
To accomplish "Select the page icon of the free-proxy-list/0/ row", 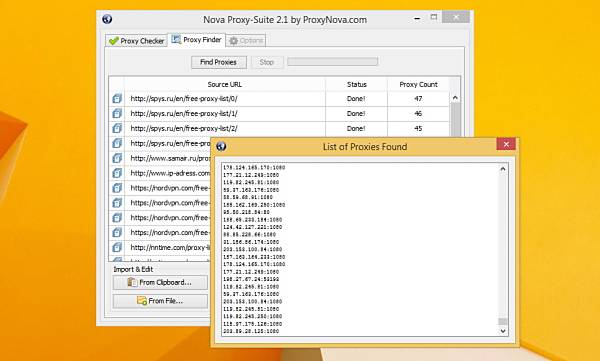I will (x=117, y=98).
